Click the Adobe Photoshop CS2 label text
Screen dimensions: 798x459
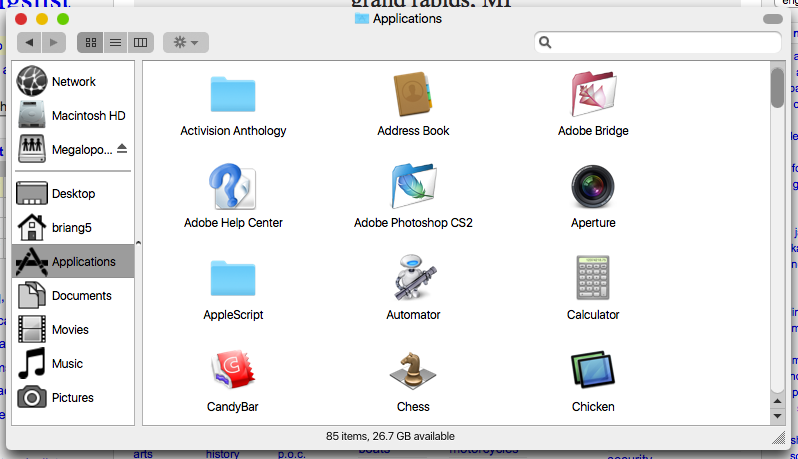pyautogui.click(x=413, y=223)
